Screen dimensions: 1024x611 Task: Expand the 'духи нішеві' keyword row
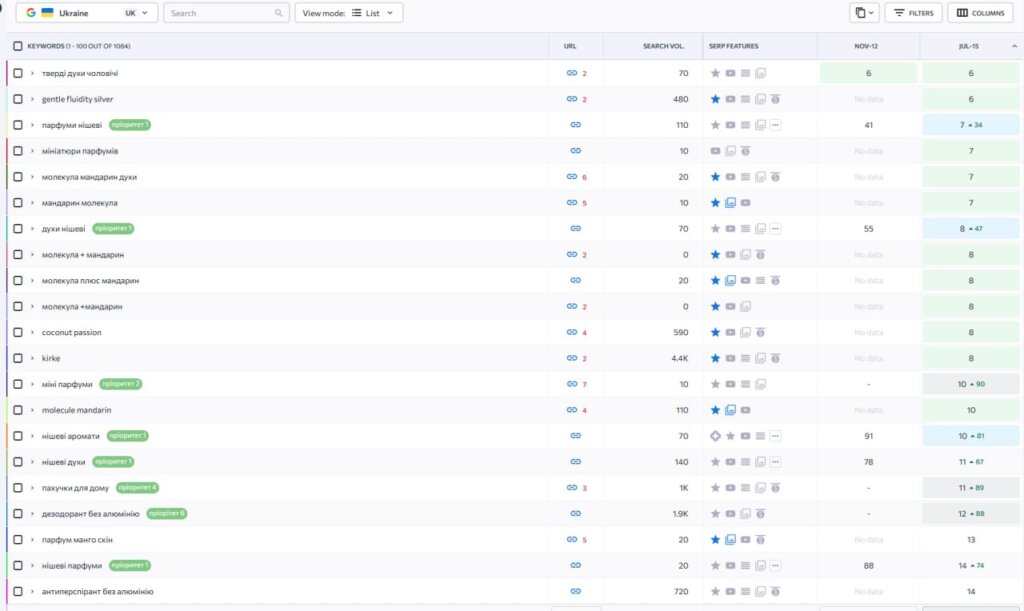click(x=32, y=229)
